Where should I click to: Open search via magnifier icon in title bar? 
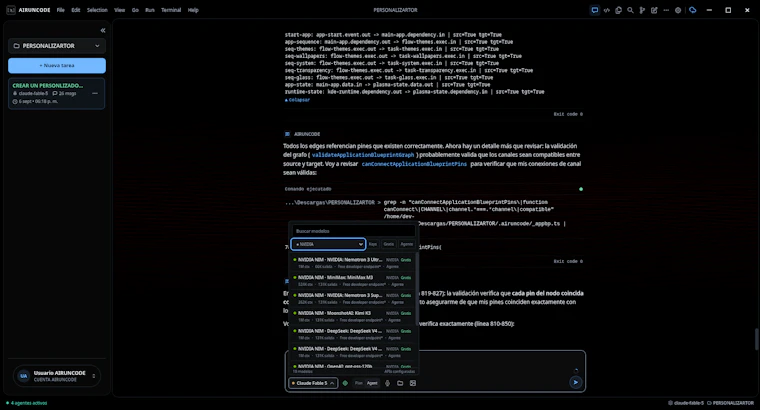click(x=630, y=10)
